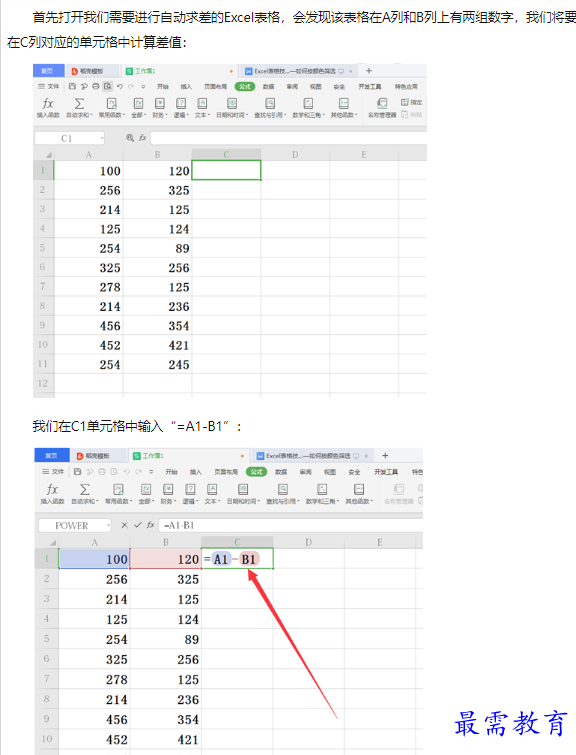The width and height of the screenshot is (576, 755).
Task: Switch to 页面布局 ribbon tab in first screenshot
Action: click(x=215, y=87)
